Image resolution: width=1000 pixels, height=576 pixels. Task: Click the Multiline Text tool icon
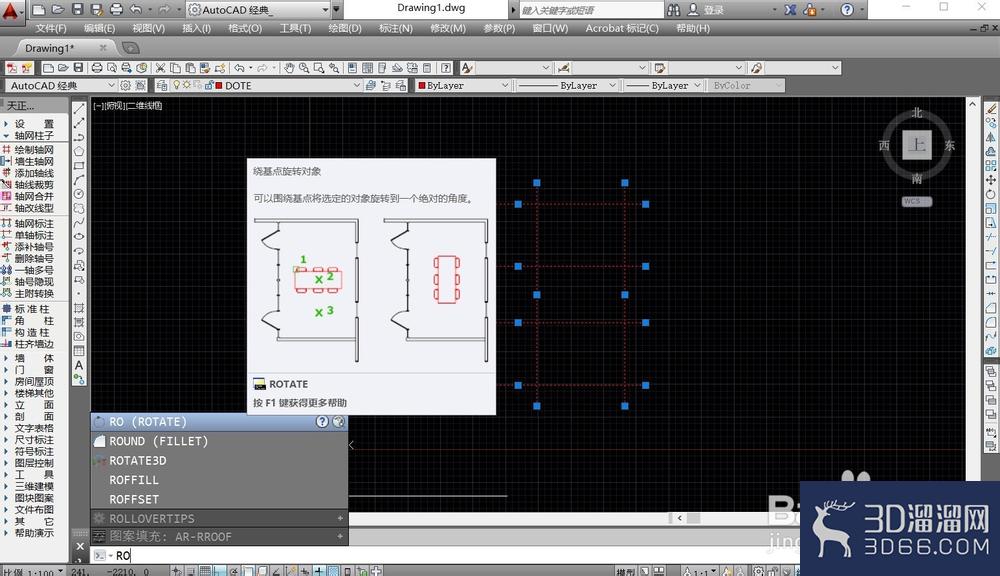(x=79, y=365)
